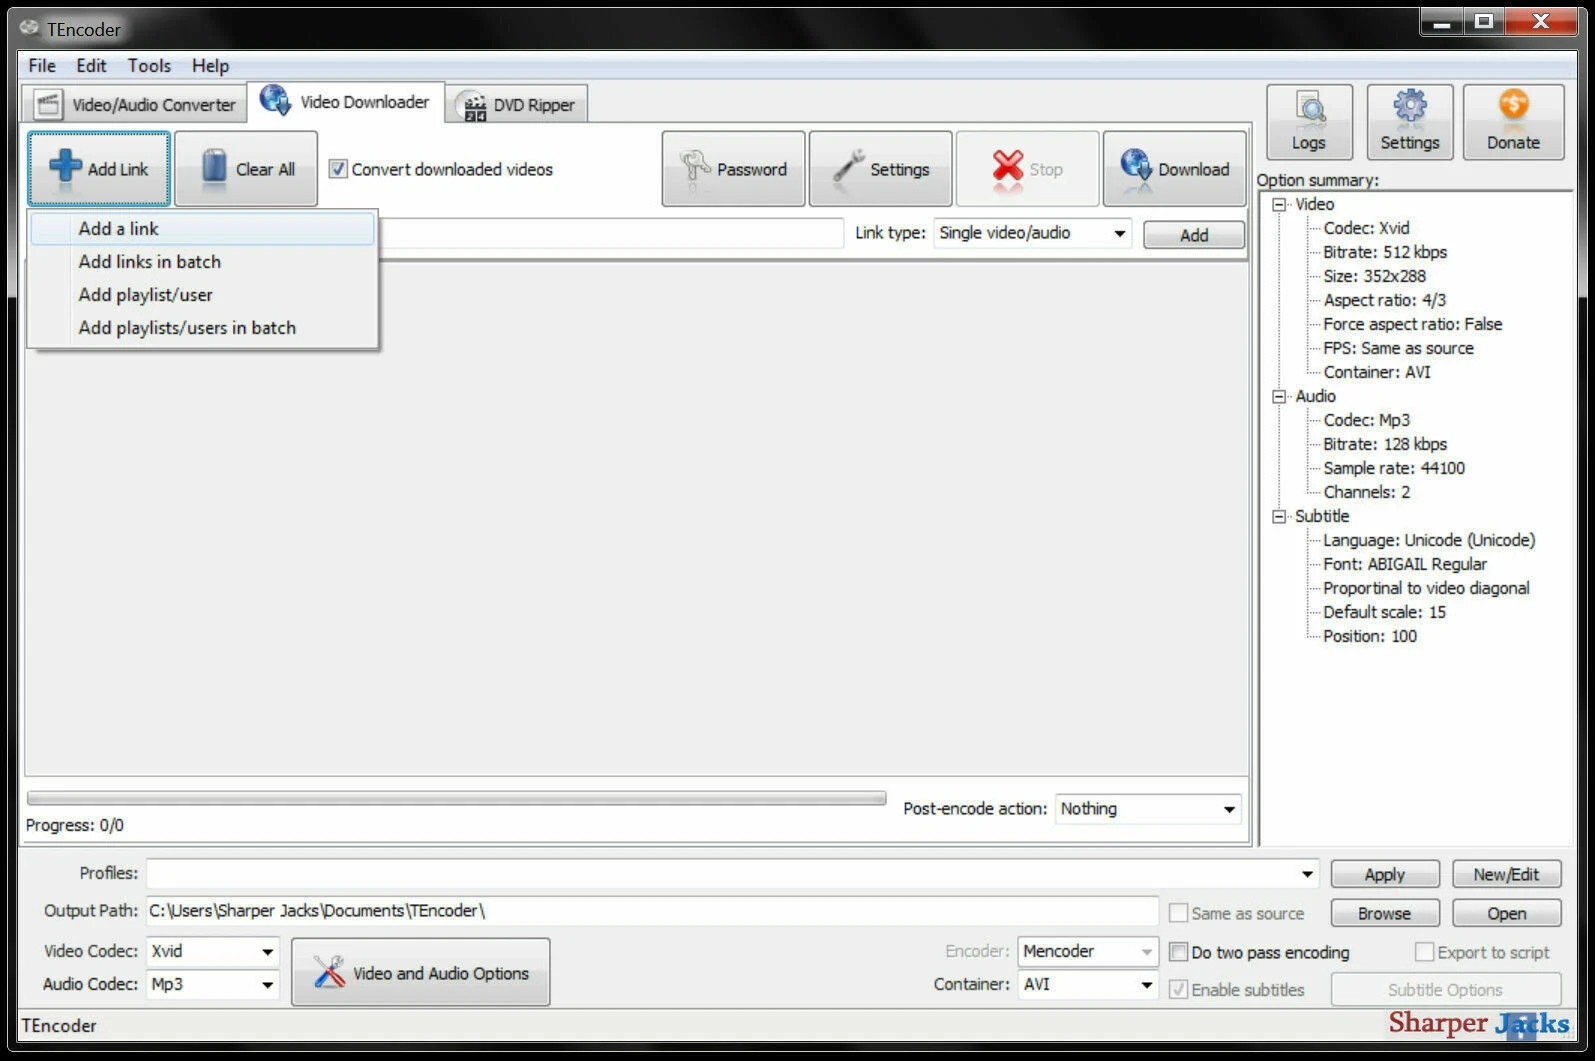Click the Browse button
The width and height of the screenshot is (1595, 1061).
(x=1385, y=913)
